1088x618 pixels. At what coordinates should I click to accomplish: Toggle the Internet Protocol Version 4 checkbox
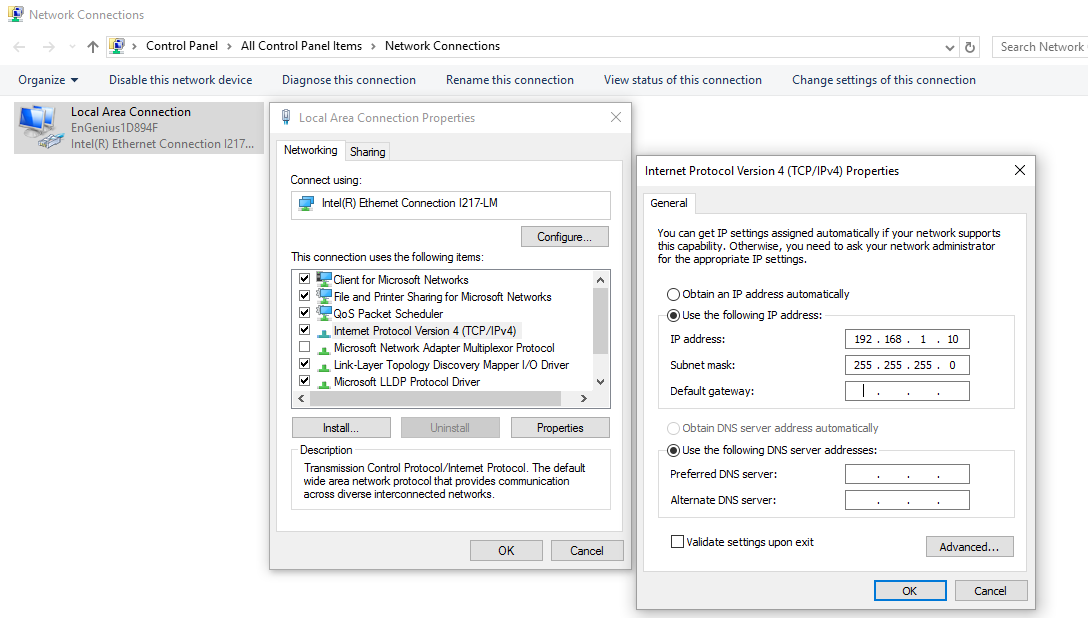pyautogui.click(x=304, y=329)
